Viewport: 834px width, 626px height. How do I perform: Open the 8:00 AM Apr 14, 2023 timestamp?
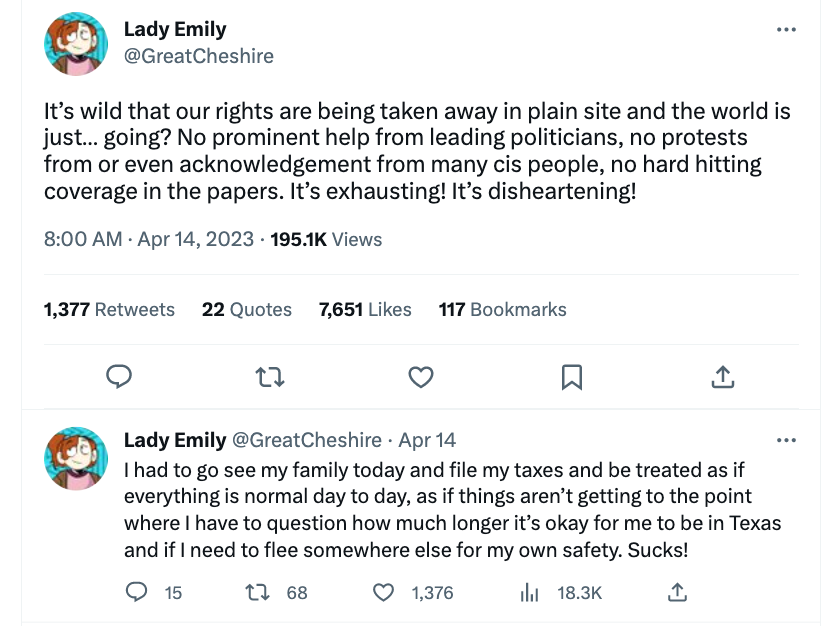click(x=149, y=239)
